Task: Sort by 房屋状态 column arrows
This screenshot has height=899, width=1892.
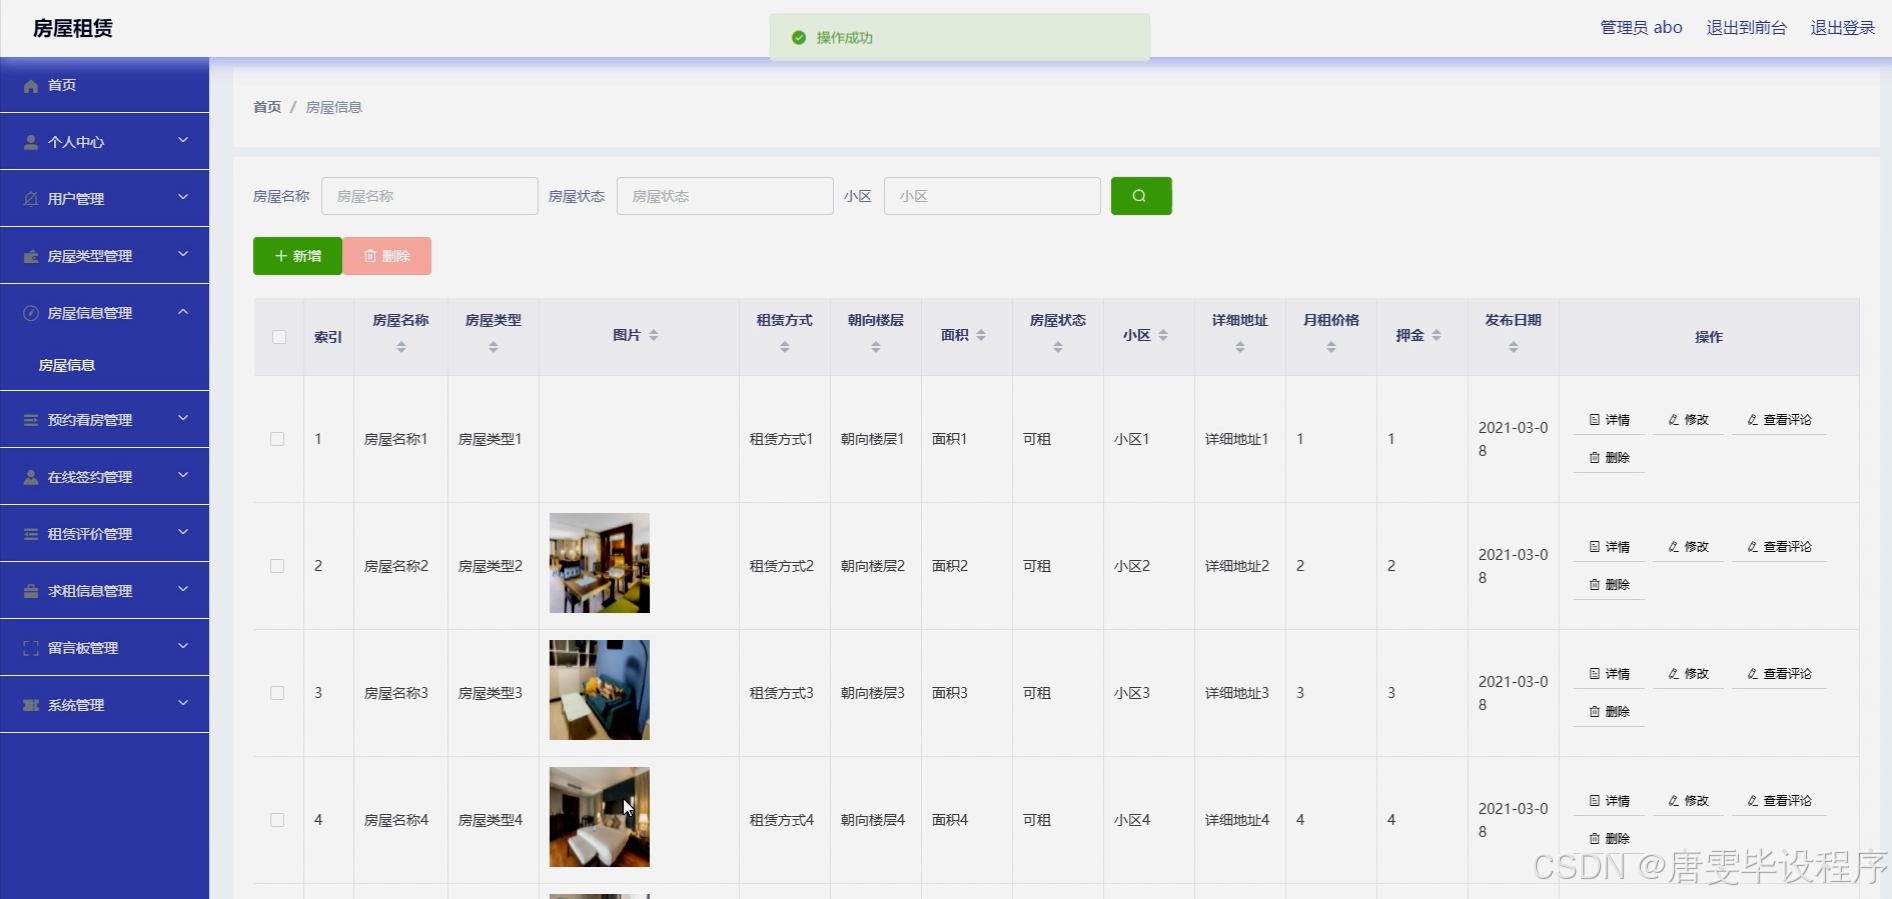Action: pyautogui.click(x=1058, y=347)
